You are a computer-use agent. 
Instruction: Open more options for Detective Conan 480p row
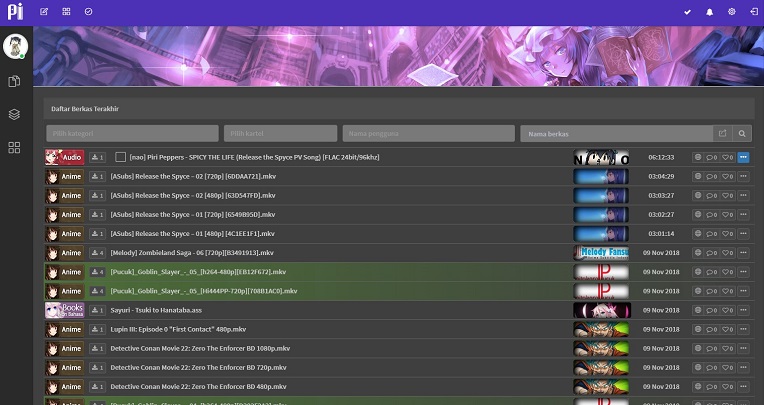pos(743,387)
